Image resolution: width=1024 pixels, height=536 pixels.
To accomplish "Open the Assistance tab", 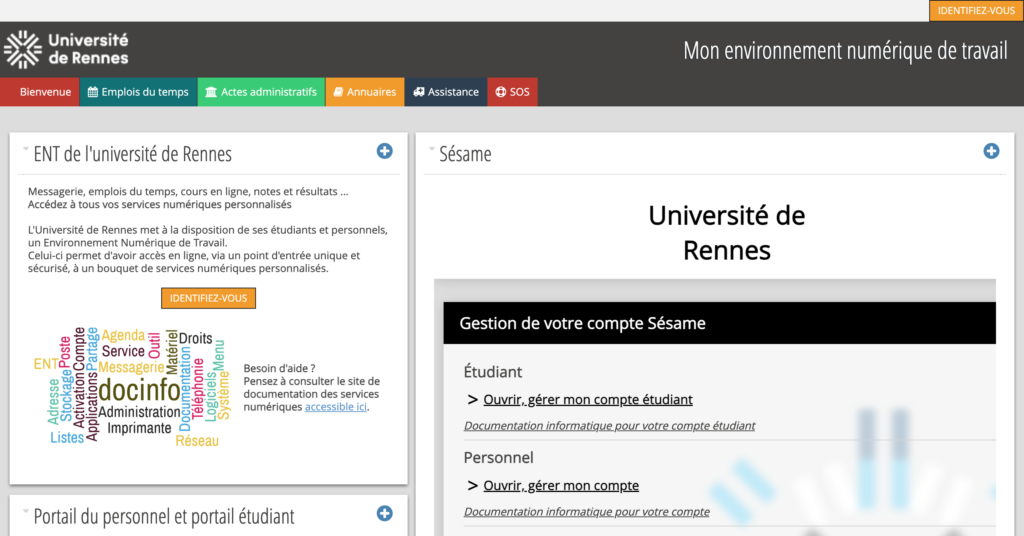I will click(446, 92).
